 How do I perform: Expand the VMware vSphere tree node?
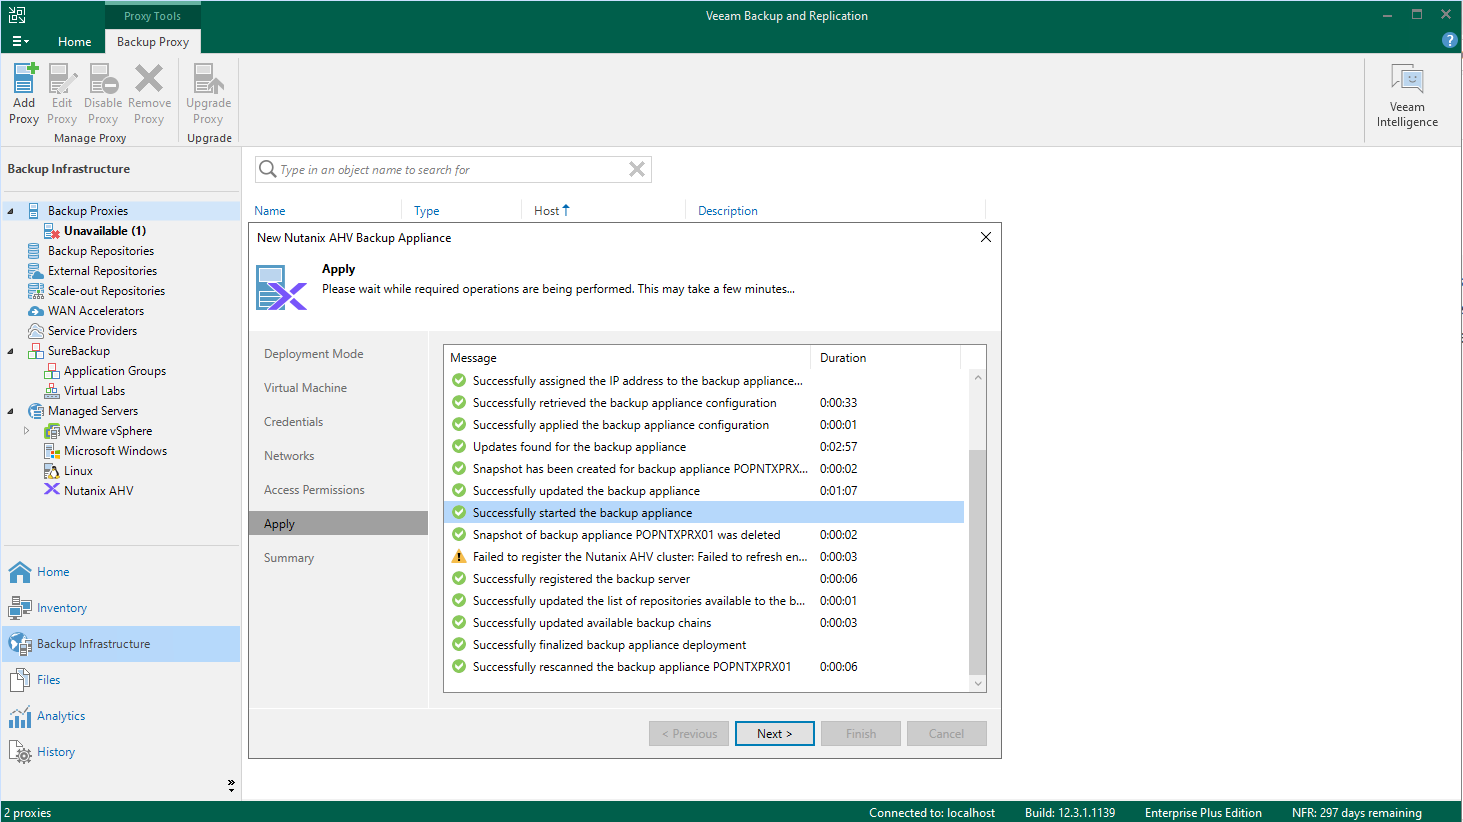click(26, 431)
